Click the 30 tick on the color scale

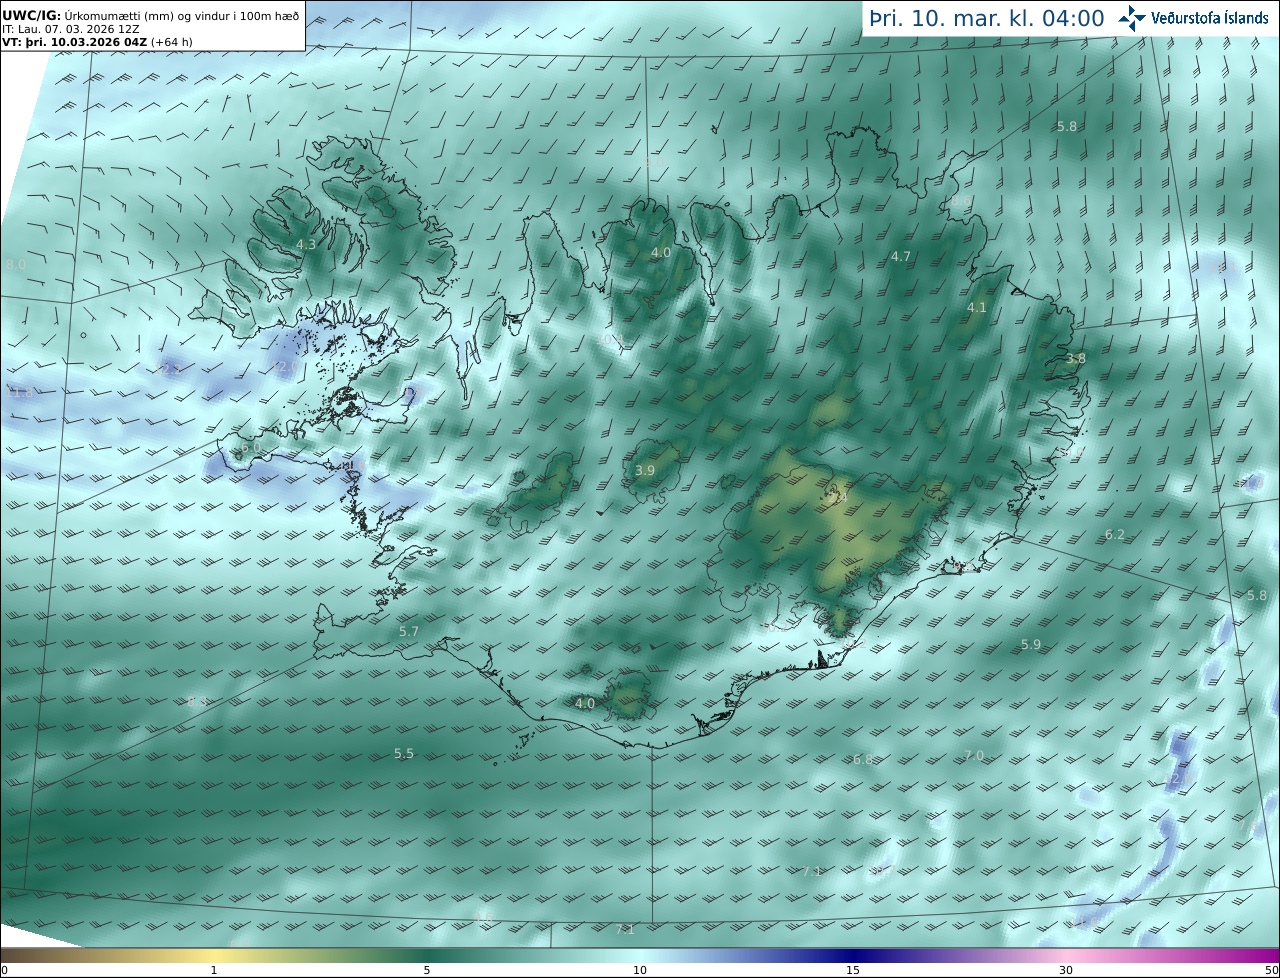[x=1066, y=970]
